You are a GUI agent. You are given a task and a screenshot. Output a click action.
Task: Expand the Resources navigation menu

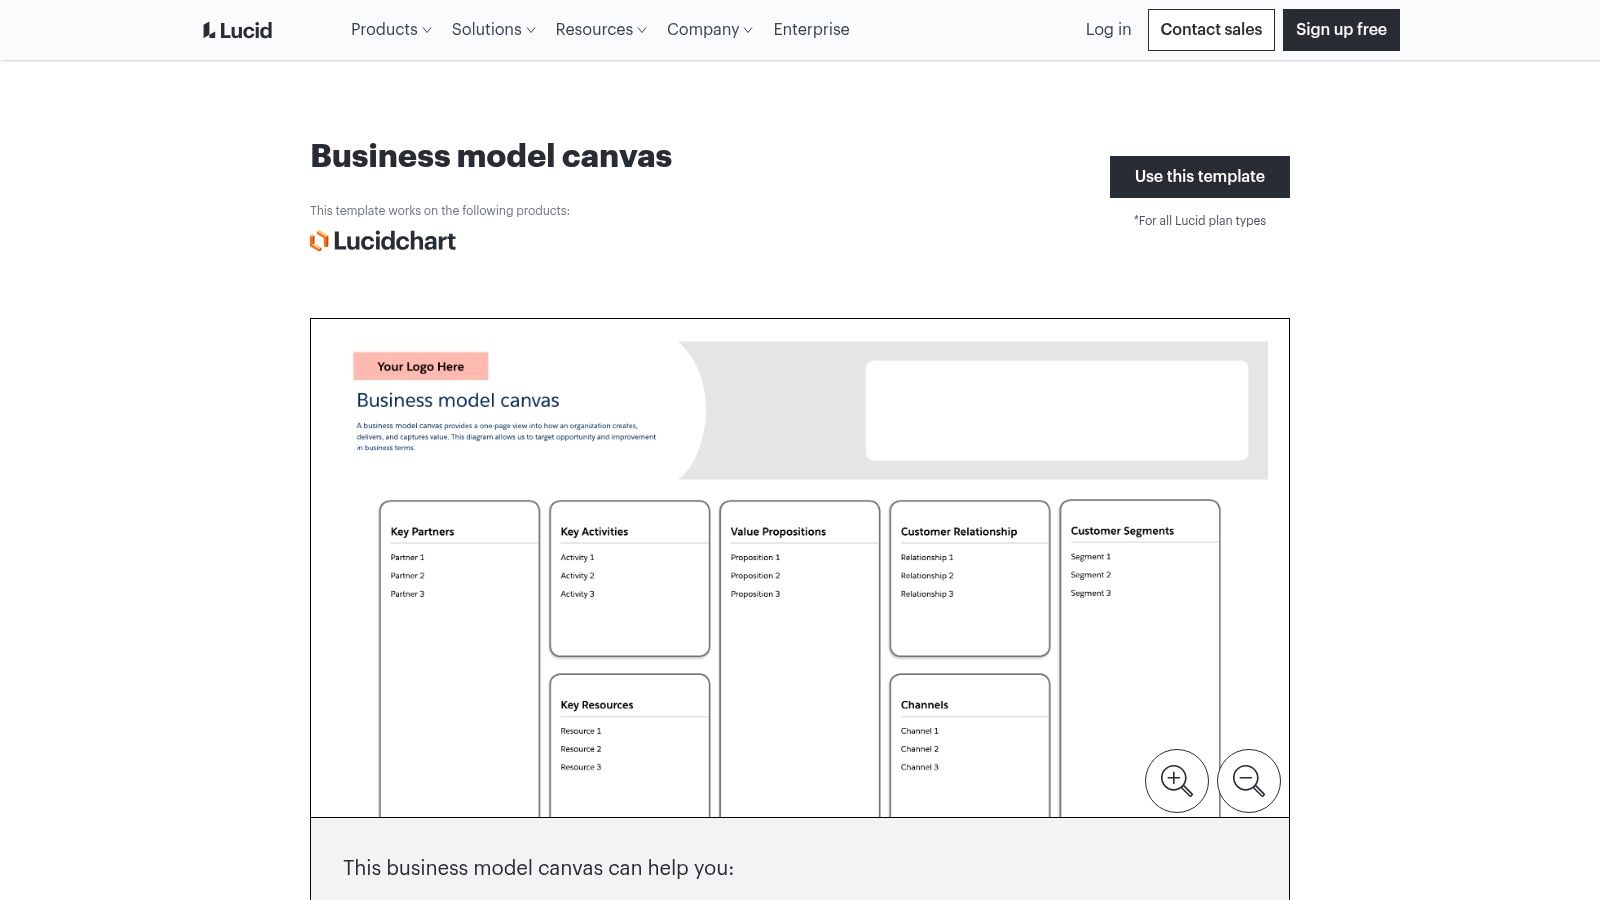600,30
